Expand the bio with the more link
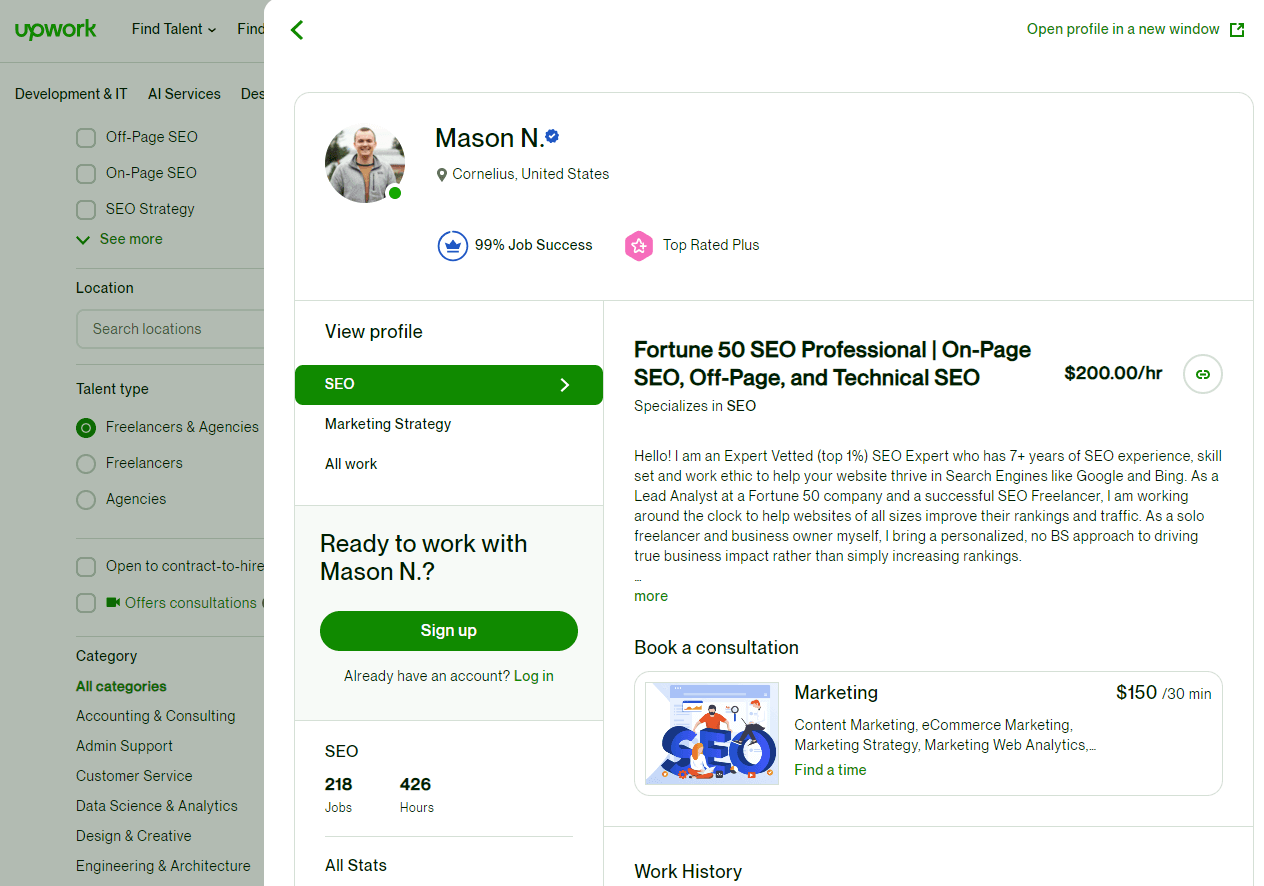The image size is (1264, 886). (651, 596)
